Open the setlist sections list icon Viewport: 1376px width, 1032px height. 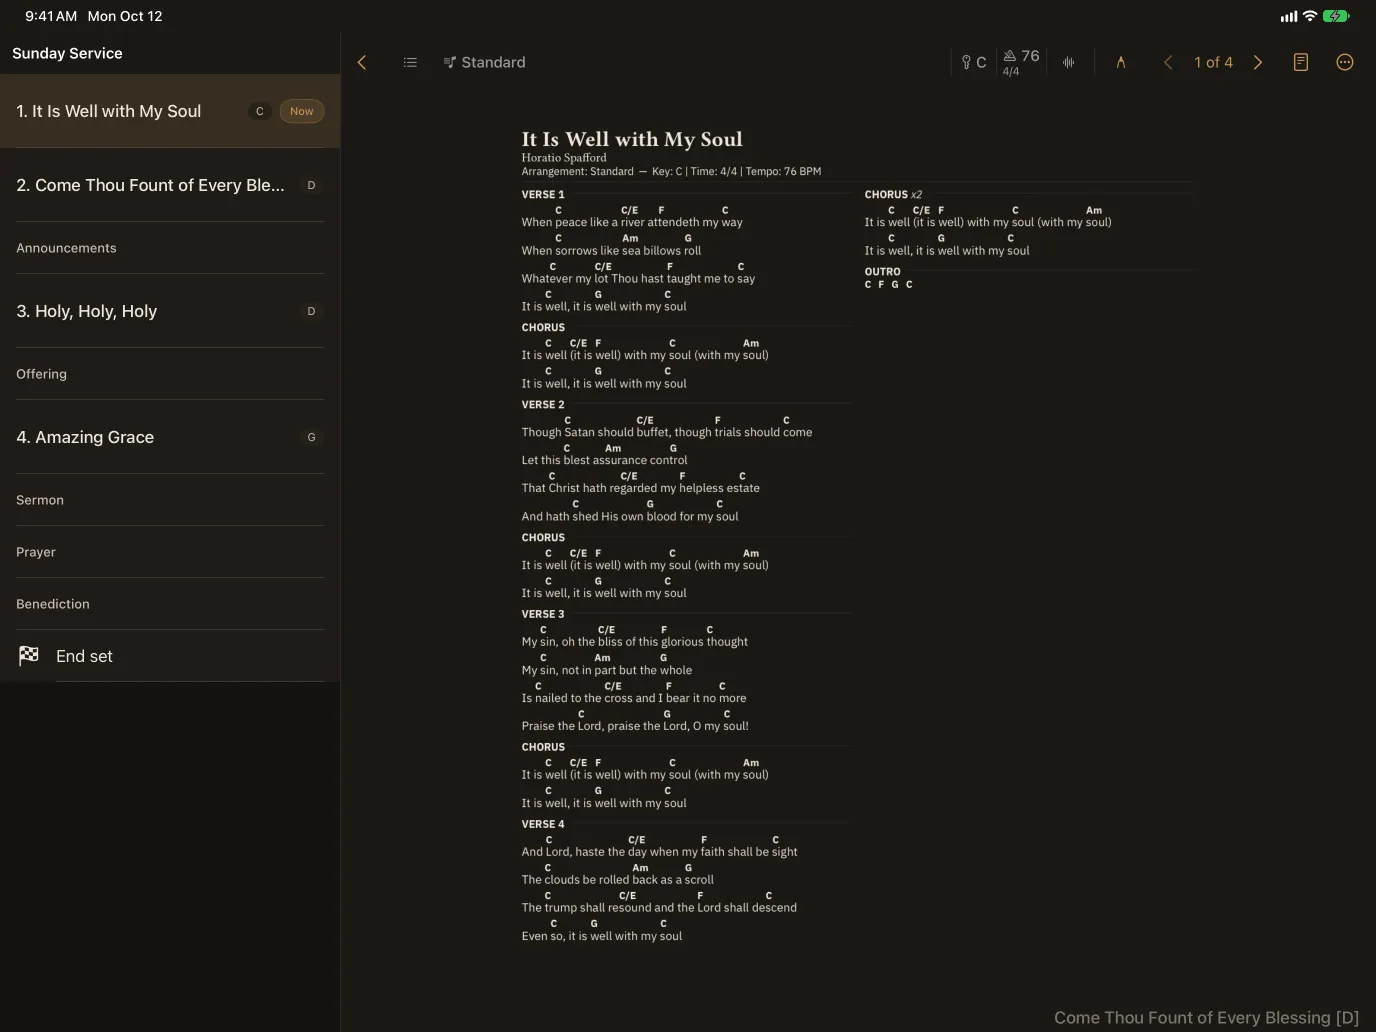[410, 62]
